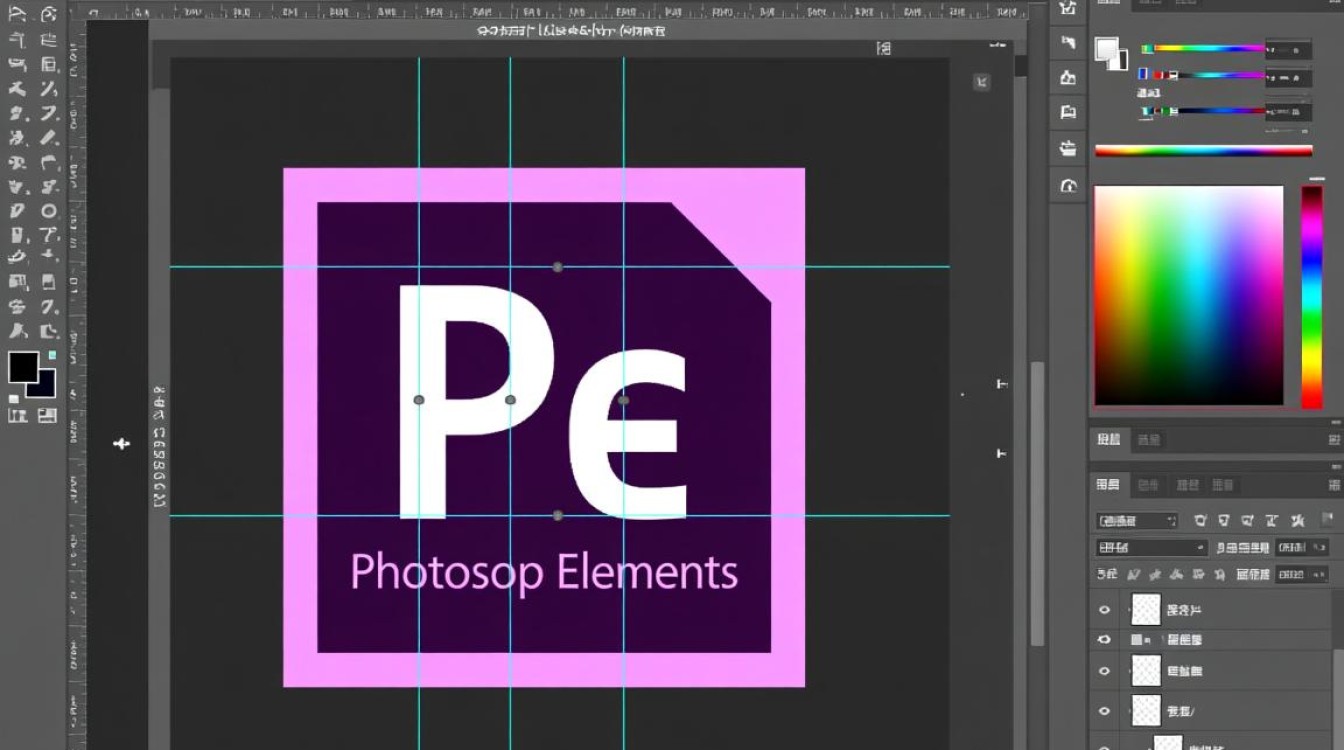Image resolution: width=1344 pixels, height=750 pixels.
Task: Click the gauge-shaped icon in collapsed panel strip
Action: coord(1068,185)
